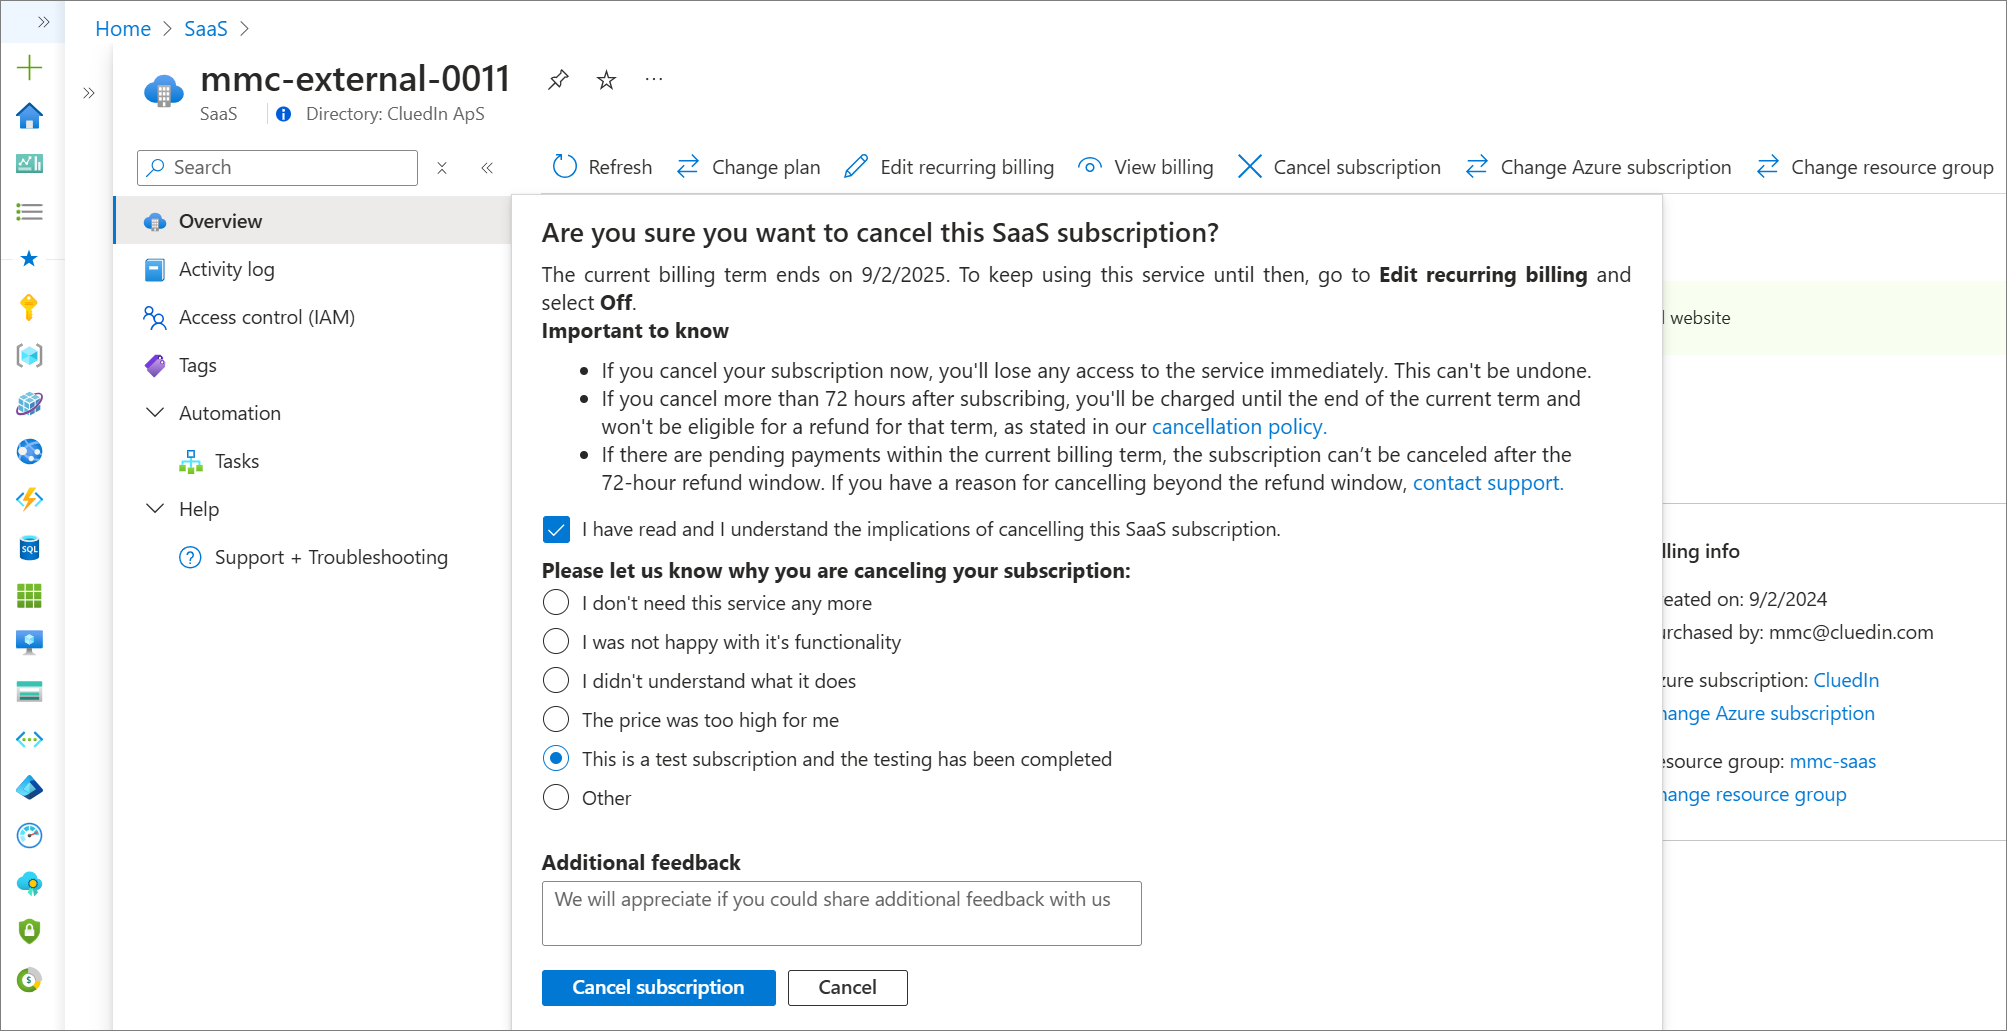Open the Virtual machines monitor icon
2007x1031 pixels.
tap(29, 643)
